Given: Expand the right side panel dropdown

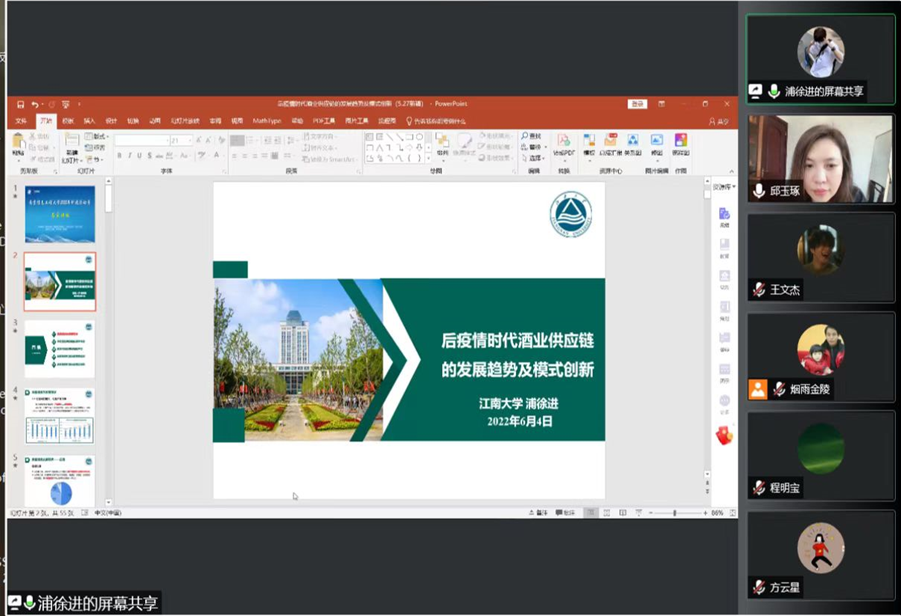Looking at the screenshot, I should pyautogui.click(x=733, y=187).
